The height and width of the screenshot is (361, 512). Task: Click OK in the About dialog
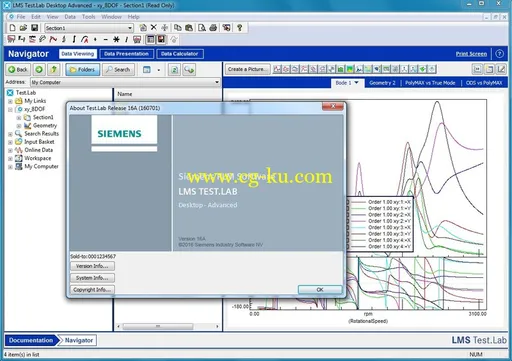tap(320, 290)
